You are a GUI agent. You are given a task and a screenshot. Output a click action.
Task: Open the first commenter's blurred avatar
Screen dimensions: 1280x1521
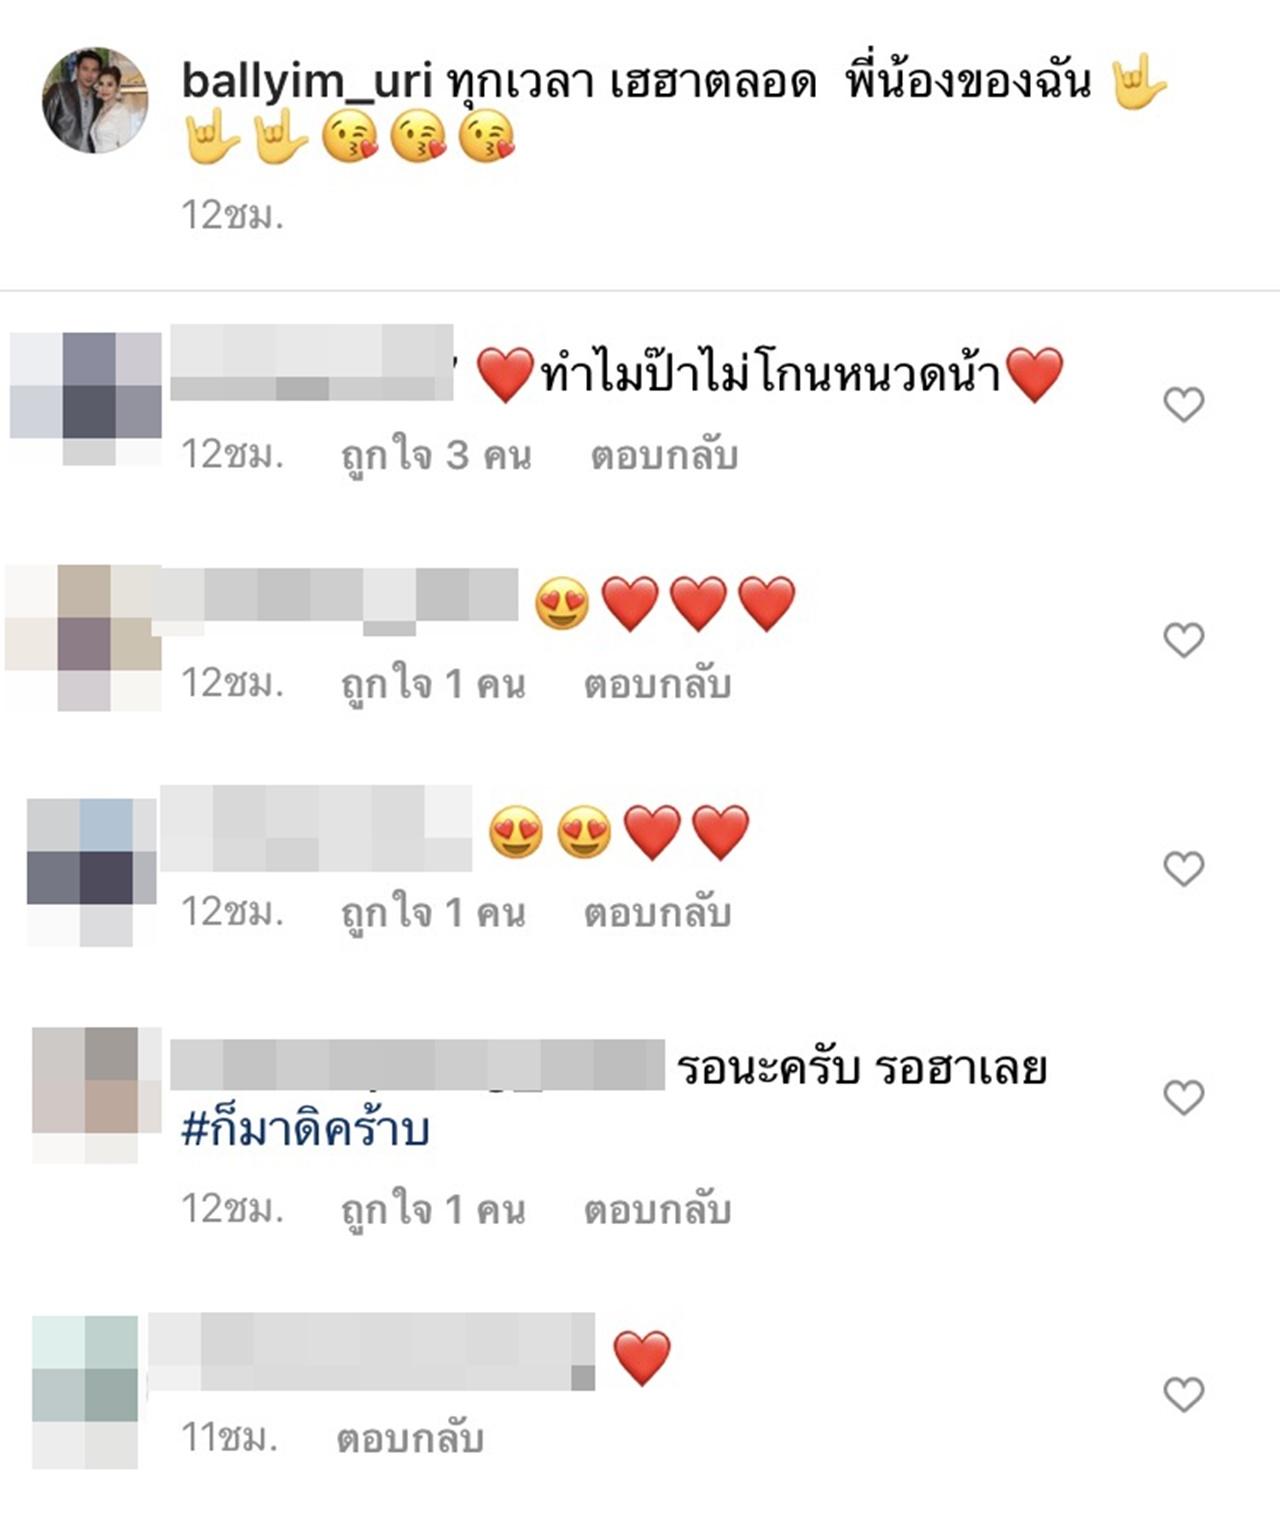(x=86, y=398)
